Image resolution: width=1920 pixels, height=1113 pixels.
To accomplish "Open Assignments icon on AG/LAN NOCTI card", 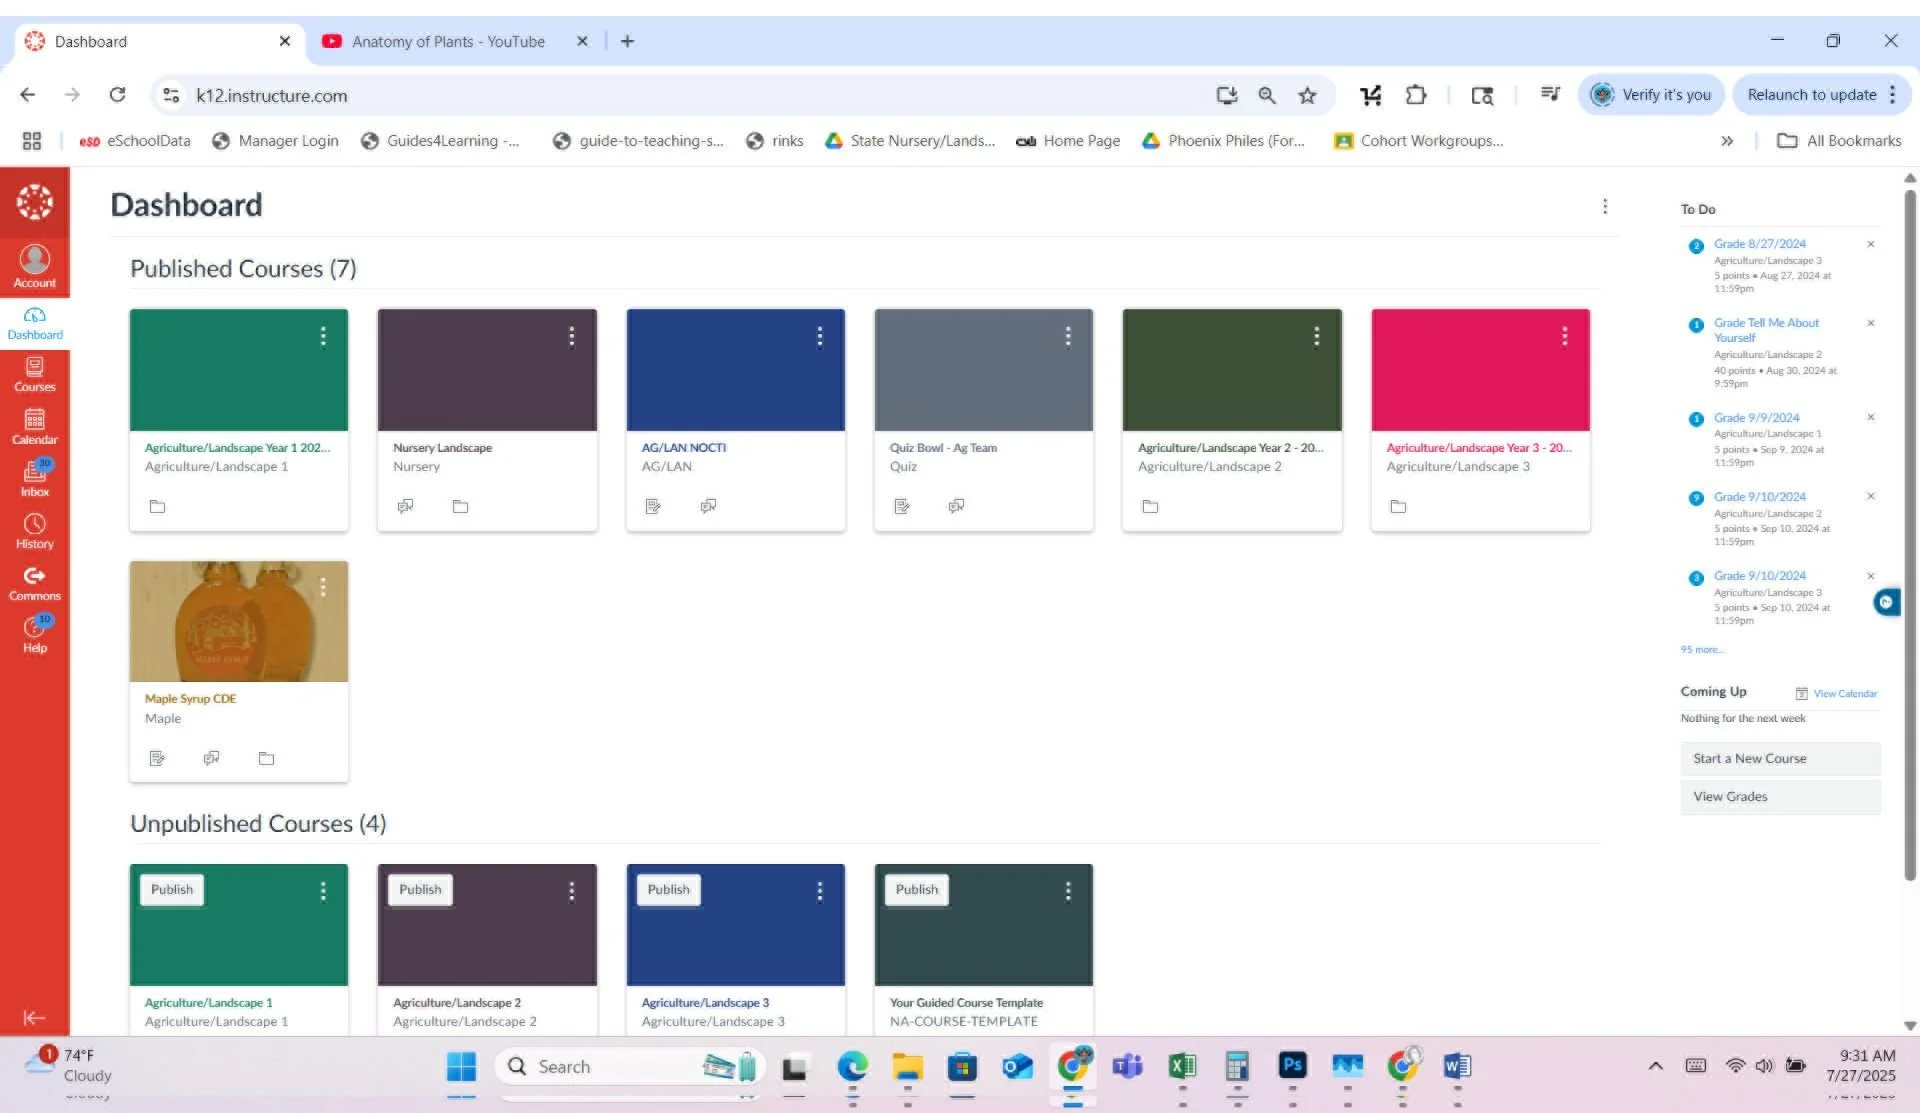I will (x=653, y=506).
